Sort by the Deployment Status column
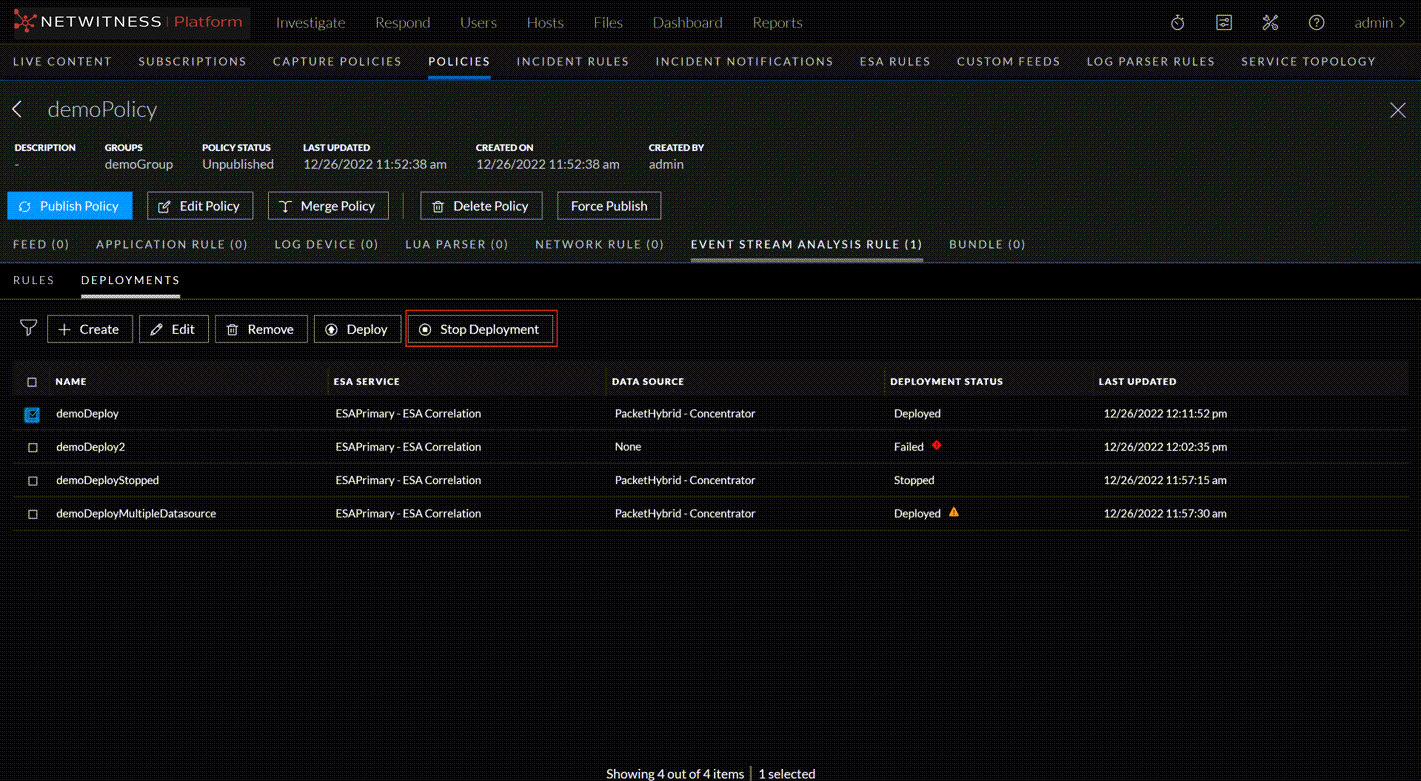This screenshot has width=1421, height=781. tap(946, 381)
